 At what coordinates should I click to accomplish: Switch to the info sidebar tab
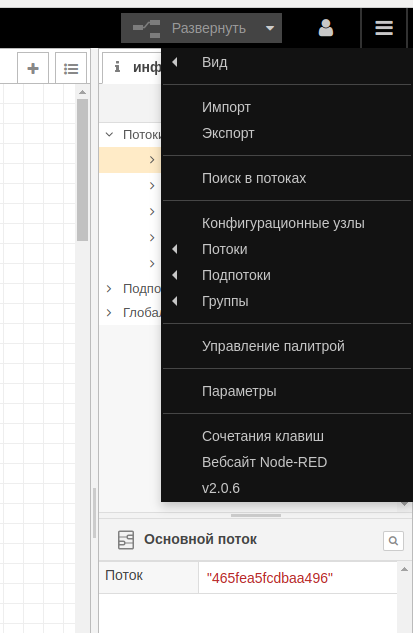coord(133,67)
